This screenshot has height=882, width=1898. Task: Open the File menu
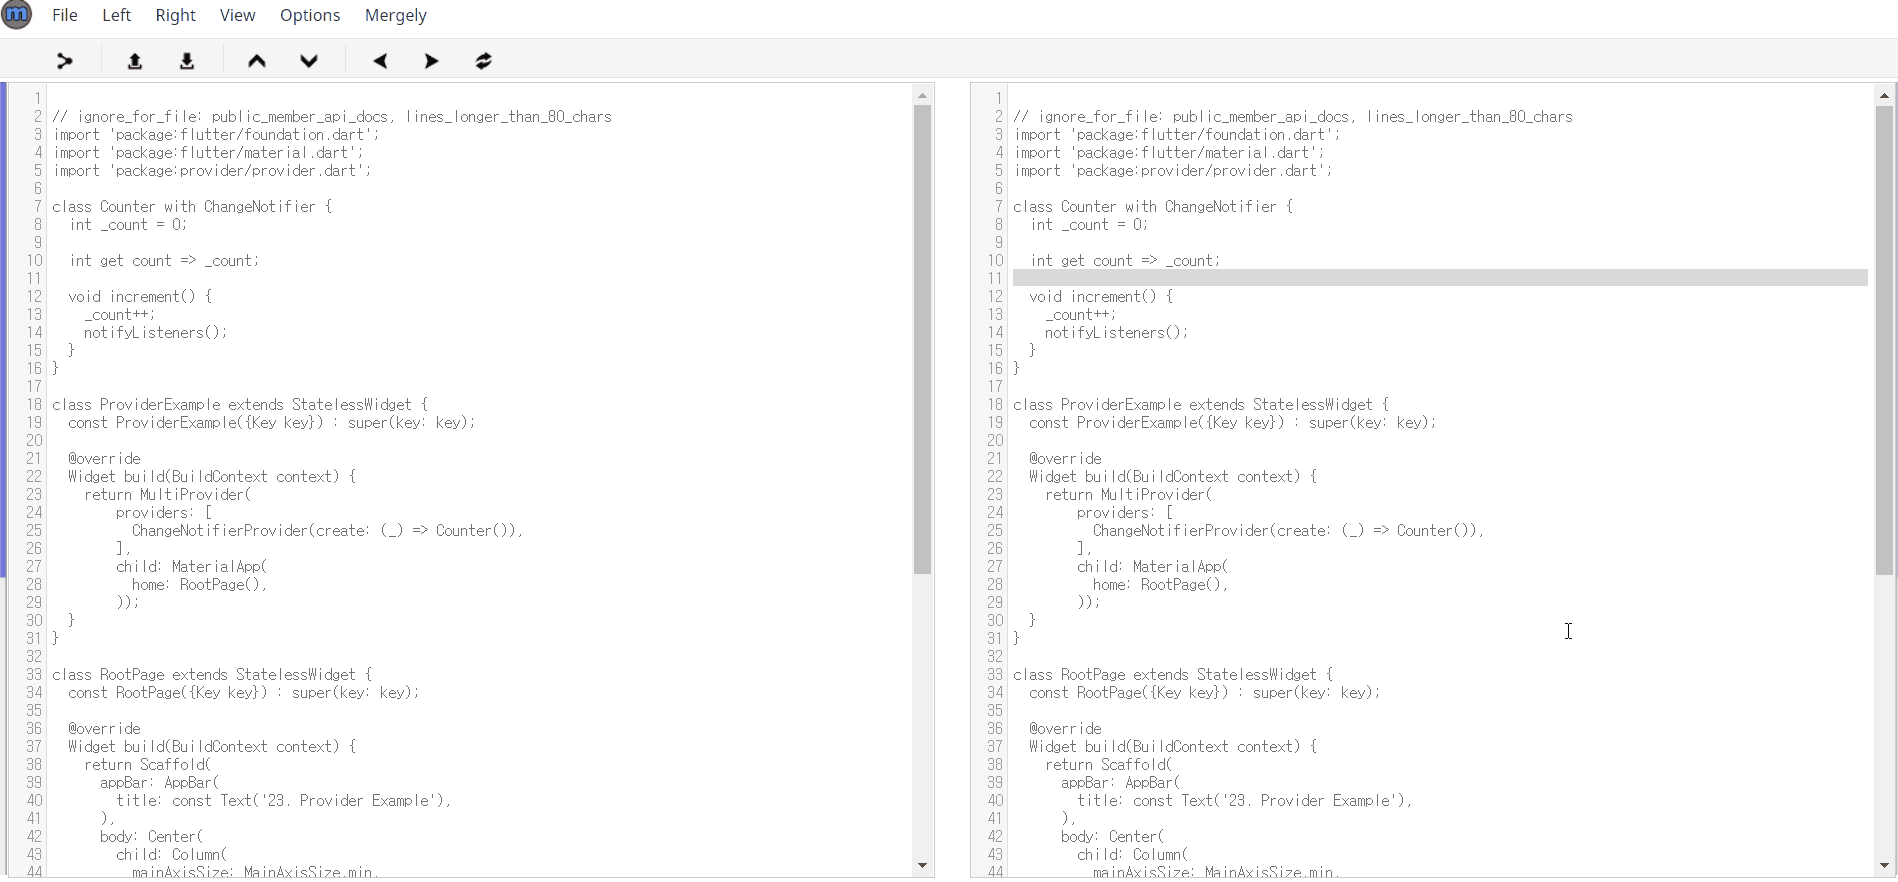65,15
